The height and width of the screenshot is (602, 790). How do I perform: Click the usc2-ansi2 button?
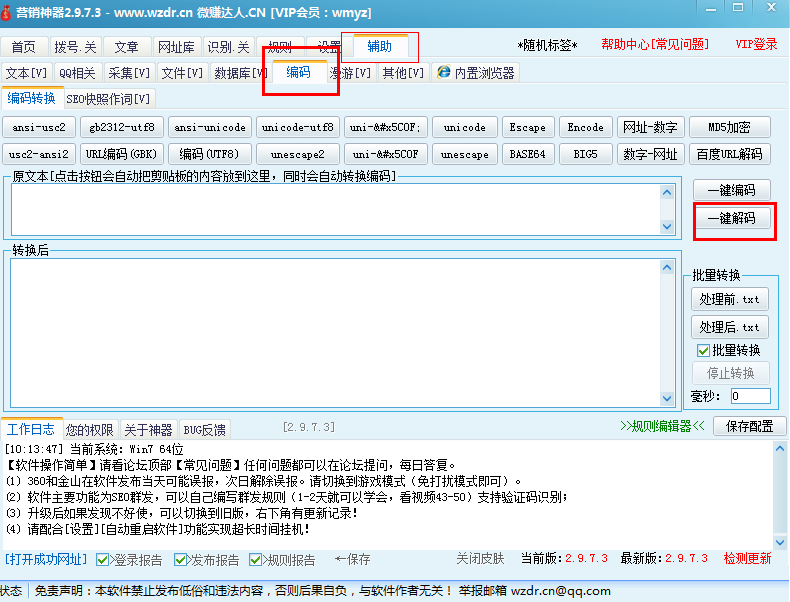click(x=39, y=154)
